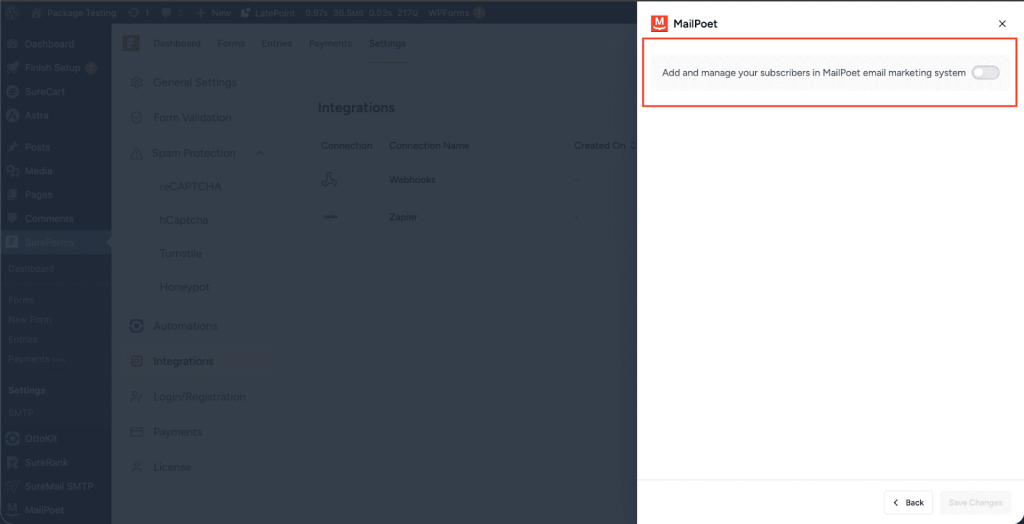Open Package Testing site home link
Image resolution: width=1024 pixels, height=524 pixels.
pos(74,12)
